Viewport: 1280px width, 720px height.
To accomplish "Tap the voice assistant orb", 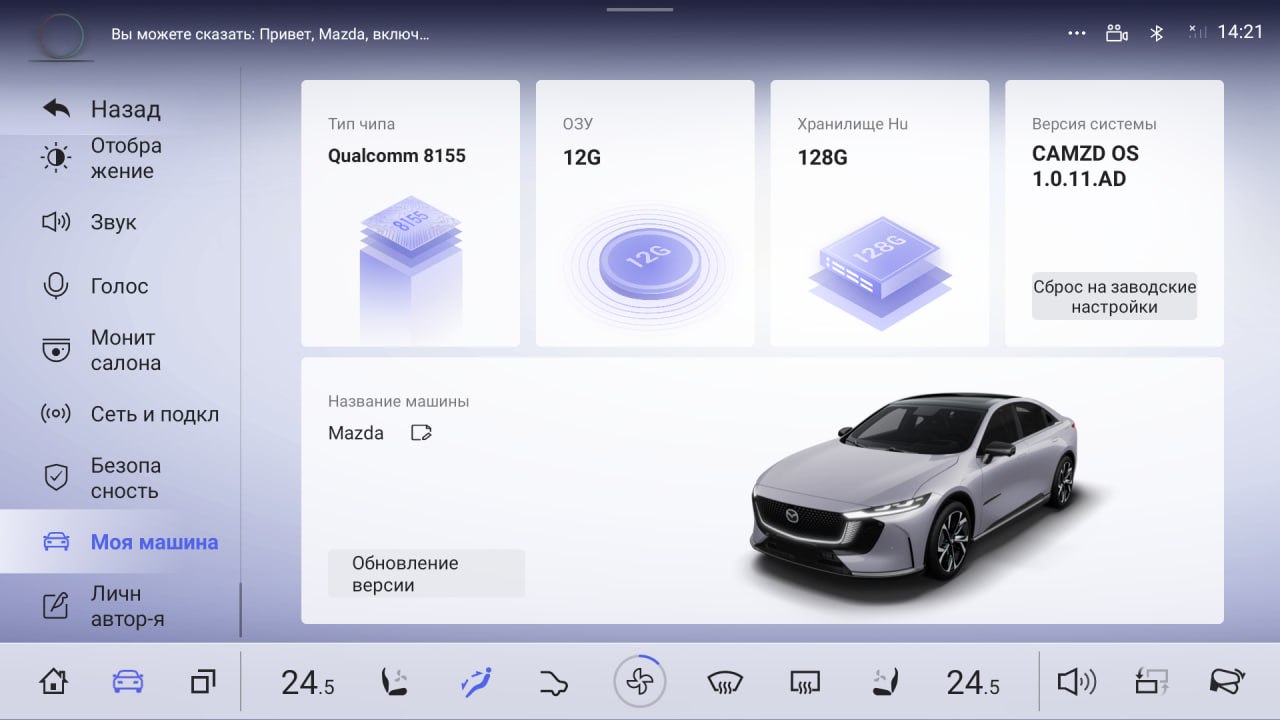I will pyautogui.click(x=61, y=36).
